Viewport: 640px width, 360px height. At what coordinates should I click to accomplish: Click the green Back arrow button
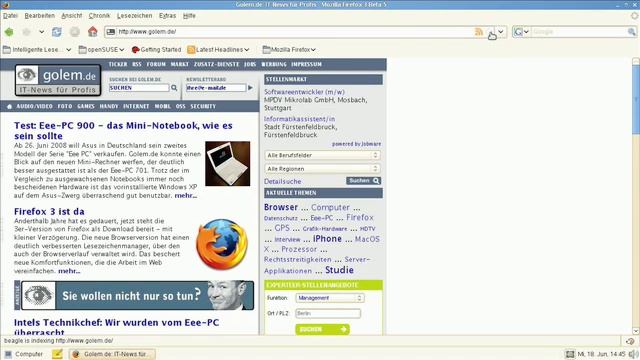[x=9, y=31]
